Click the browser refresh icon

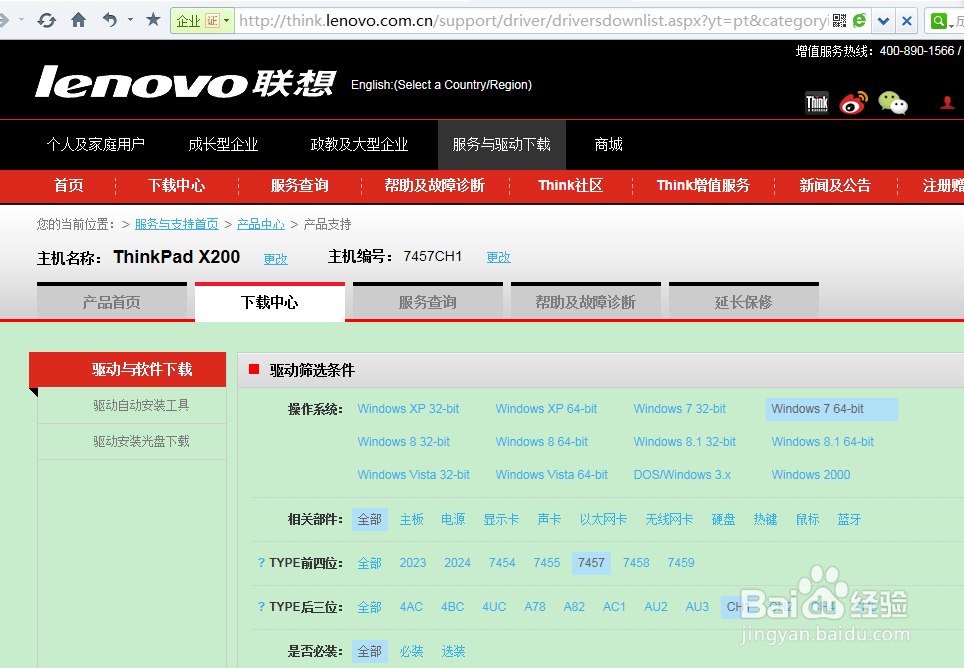tap(47, 20)
